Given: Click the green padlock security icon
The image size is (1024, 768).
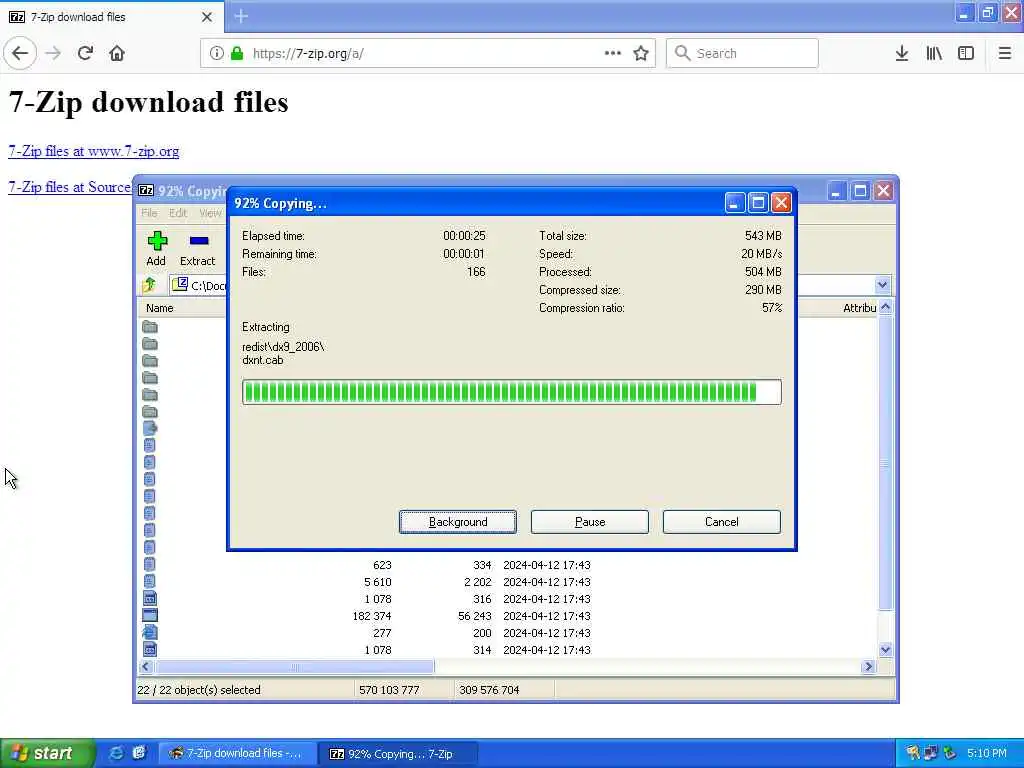Looking at the screenshot, I should click(x=237, y=53).
